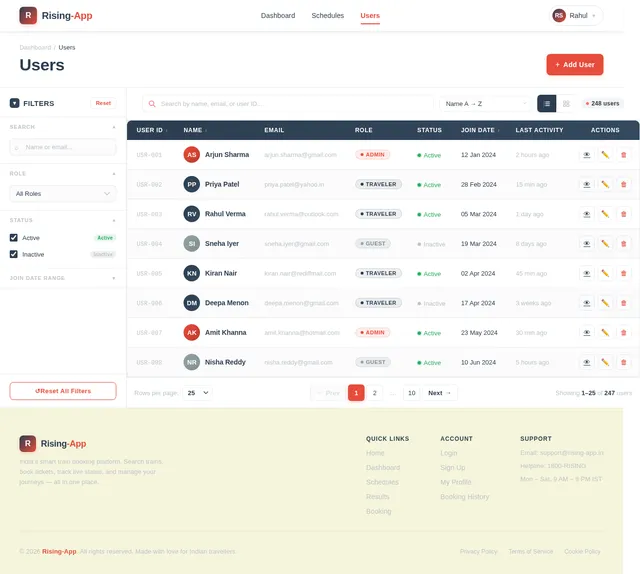Open footer Terms of Service link
The width and height of the screenshot is (640, 574).
531,552
